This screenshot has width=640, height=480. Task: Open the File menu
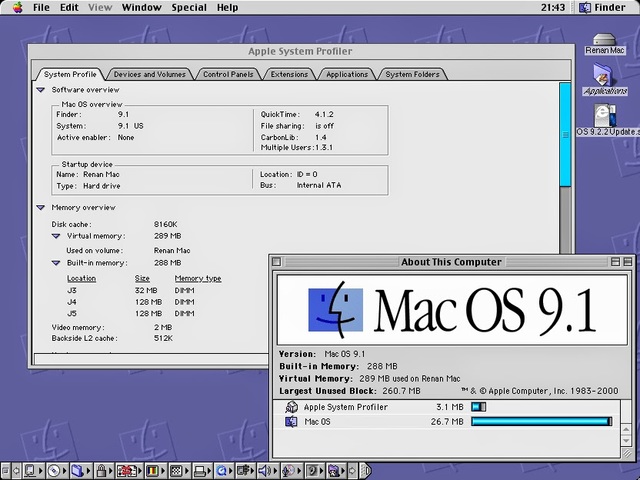click(41, 7)
